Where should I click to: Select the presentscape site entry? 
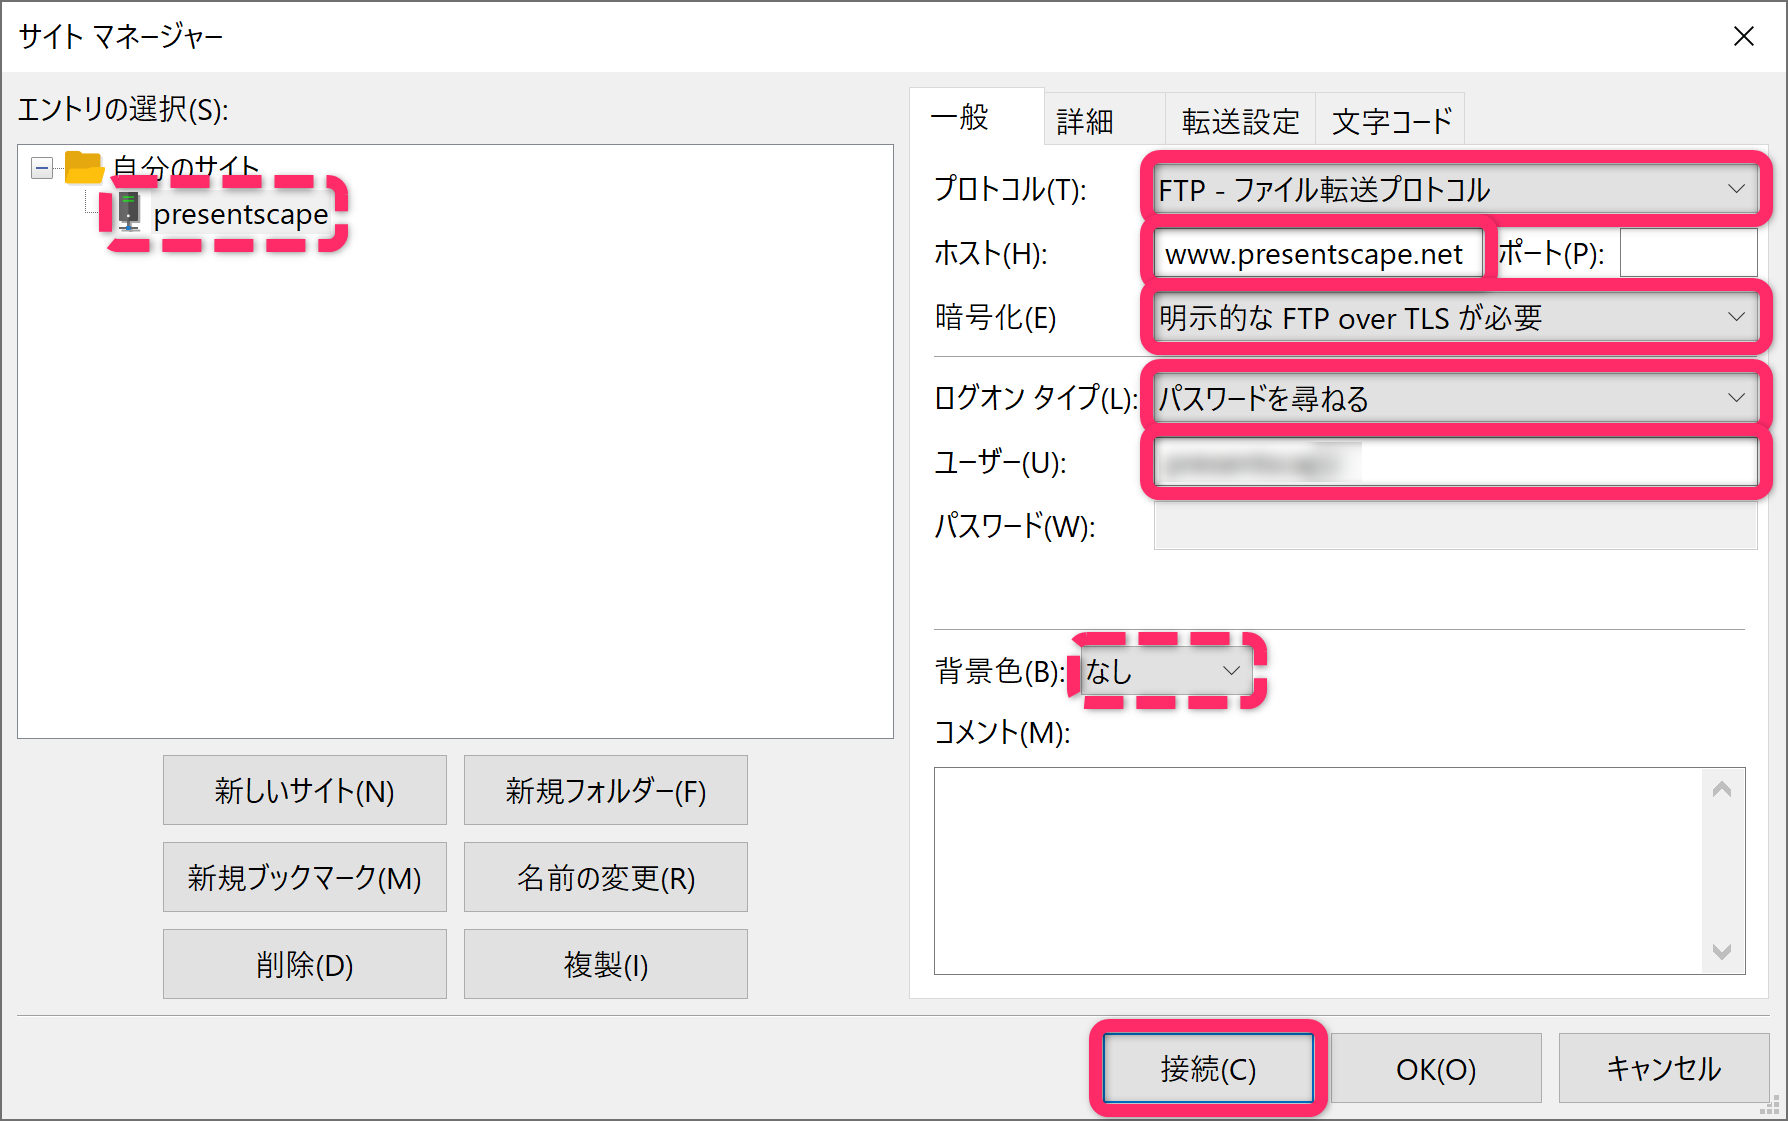pos(240,214)
